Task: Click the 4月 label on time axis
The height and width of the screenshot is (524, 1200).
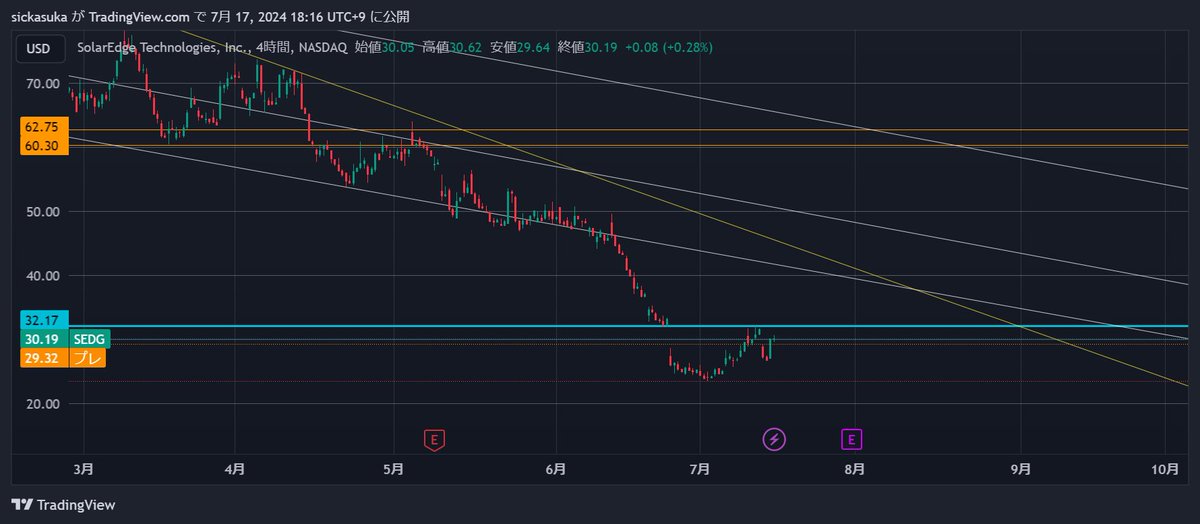Action: tap(235, 468)
